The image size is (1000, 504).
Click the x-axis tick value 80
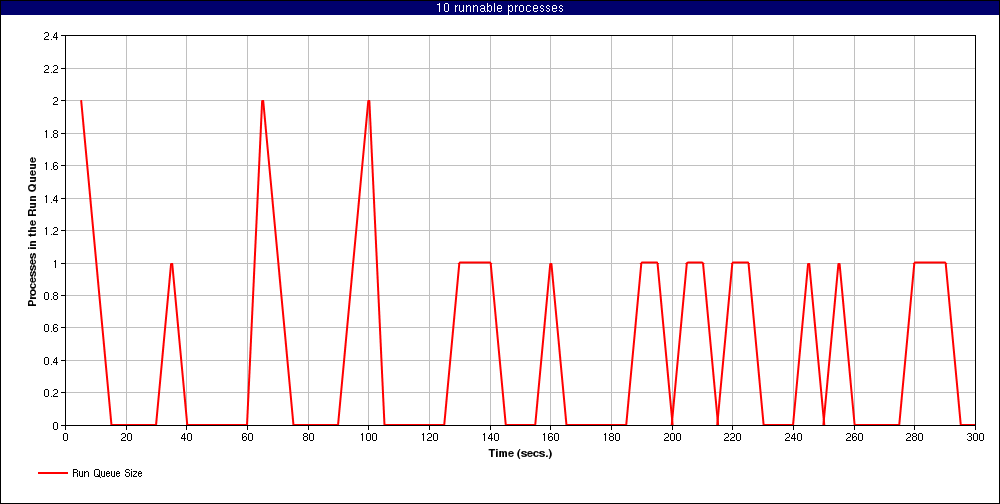308,437
